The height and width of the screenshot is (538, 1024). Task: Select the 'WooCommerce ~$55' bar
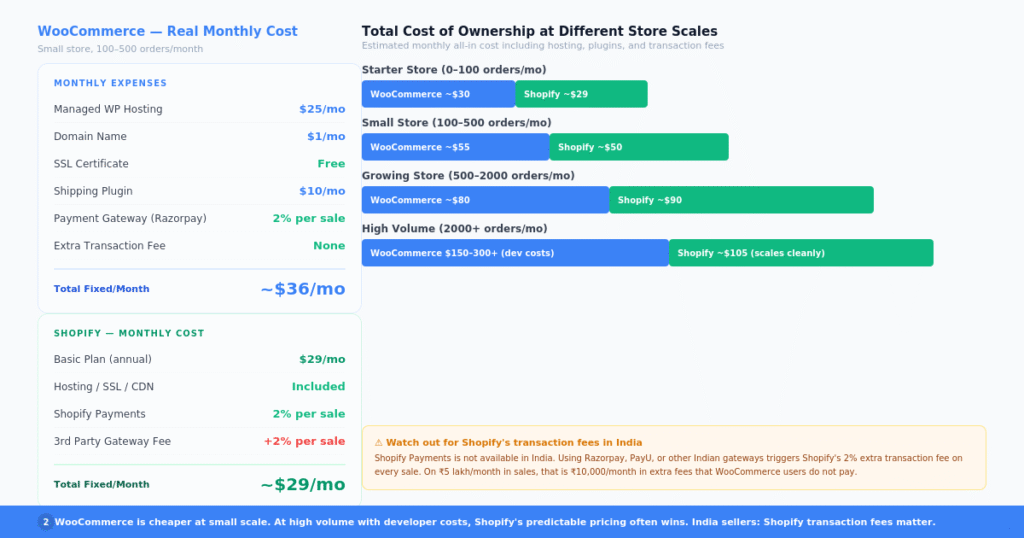tap(455, 147)
